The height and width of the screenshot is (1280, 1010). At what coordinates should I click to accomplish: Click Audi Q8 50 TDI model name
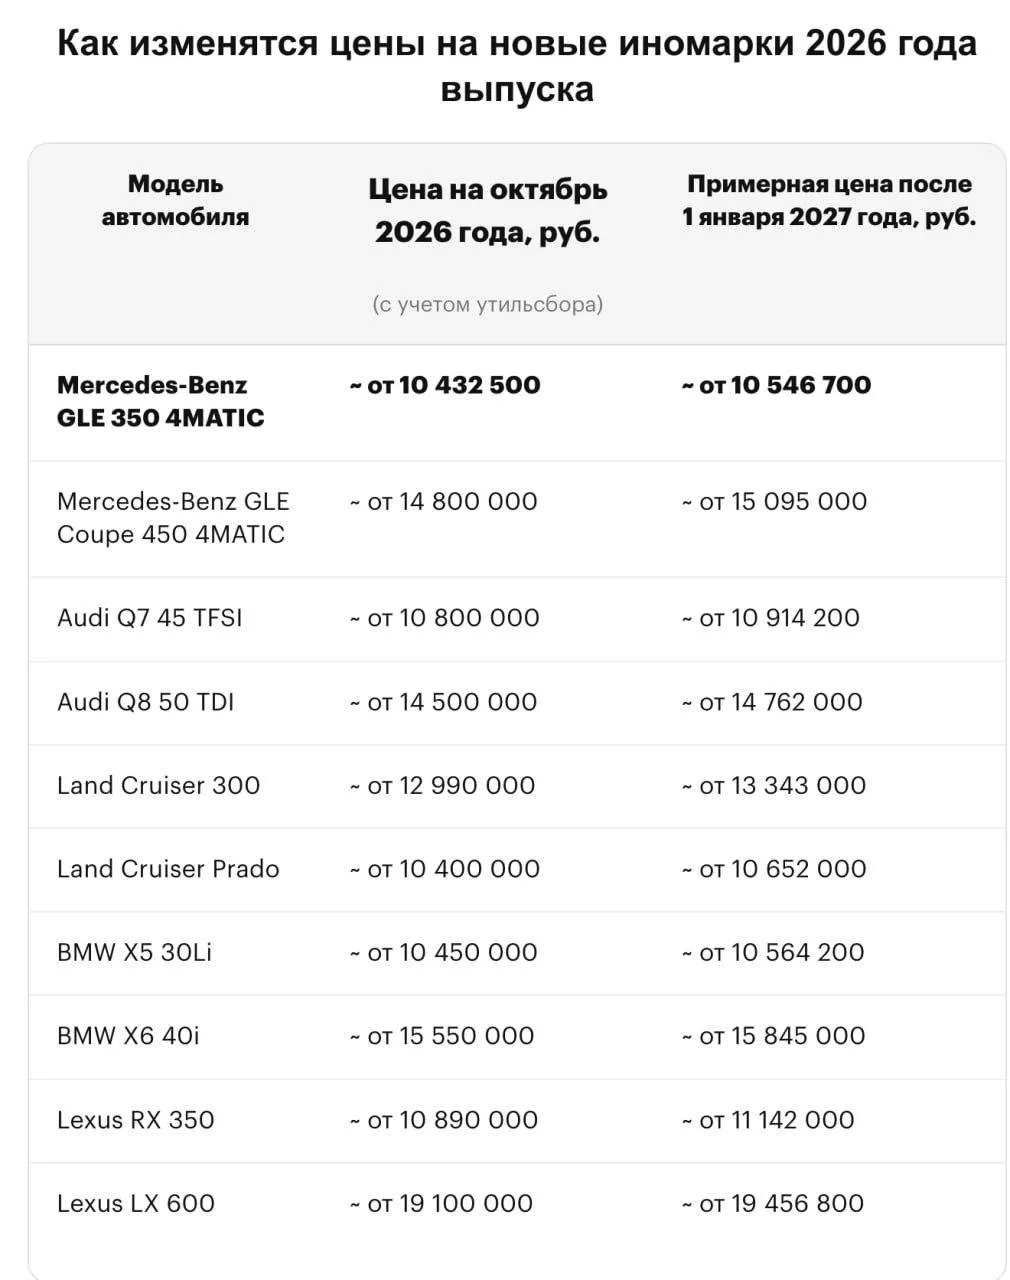click(x=146, y=702)
